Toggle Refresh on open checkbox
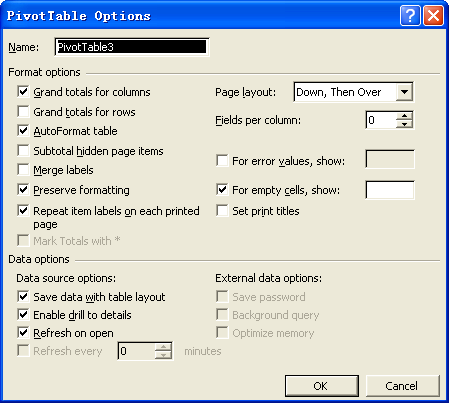The height and width of the screenshot is (403, 449). click(x=23, y=332)
